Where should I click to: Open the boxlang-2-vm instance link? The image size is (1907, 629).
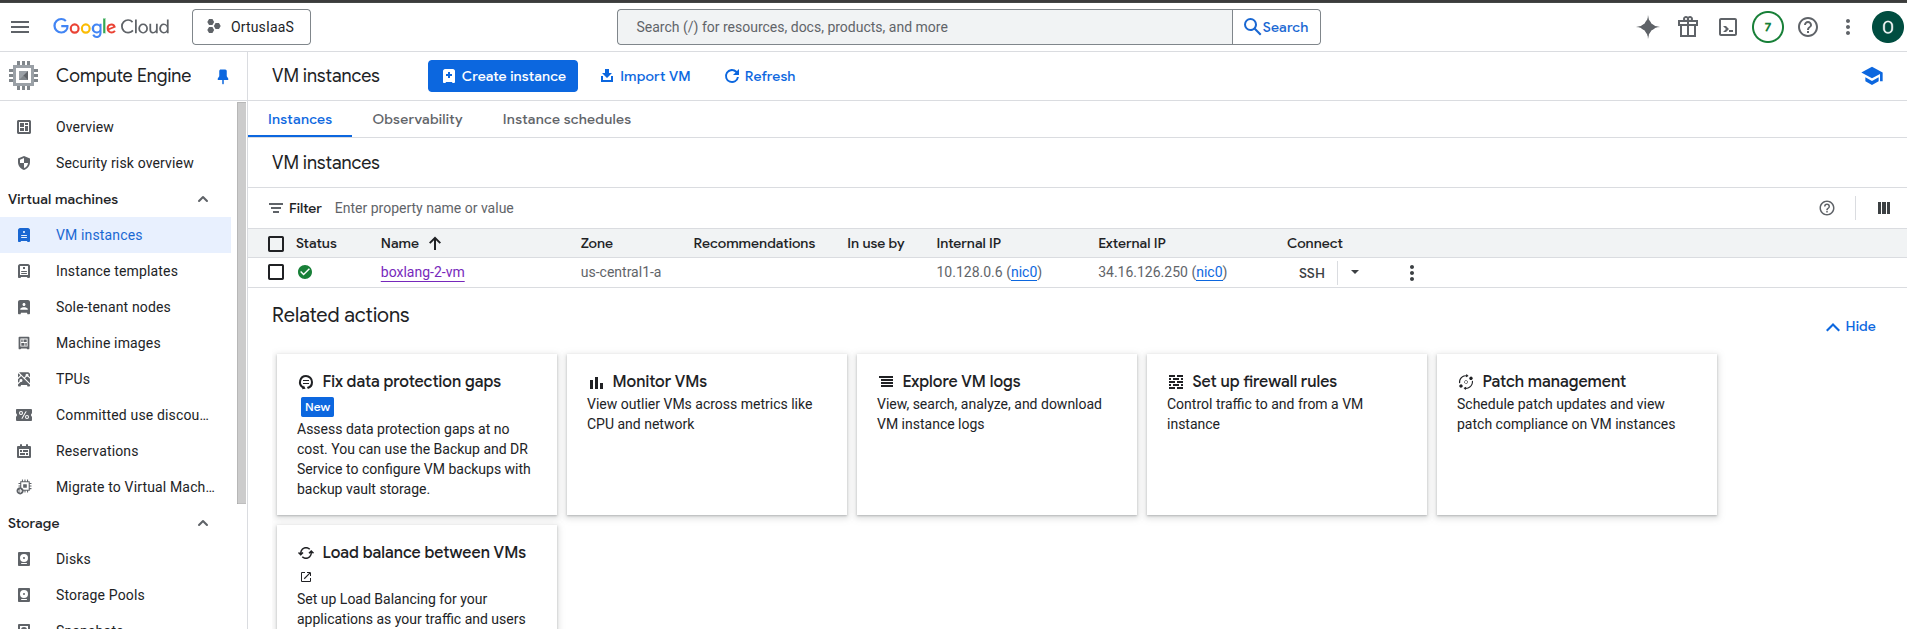(x=422, y=272)
